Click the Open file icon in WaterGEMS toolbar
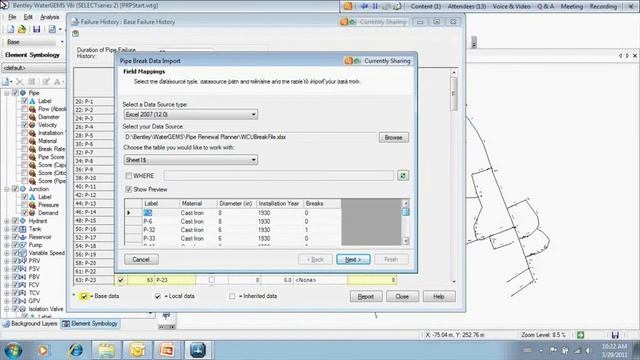The image size is (640, 360). pos(22,29)
